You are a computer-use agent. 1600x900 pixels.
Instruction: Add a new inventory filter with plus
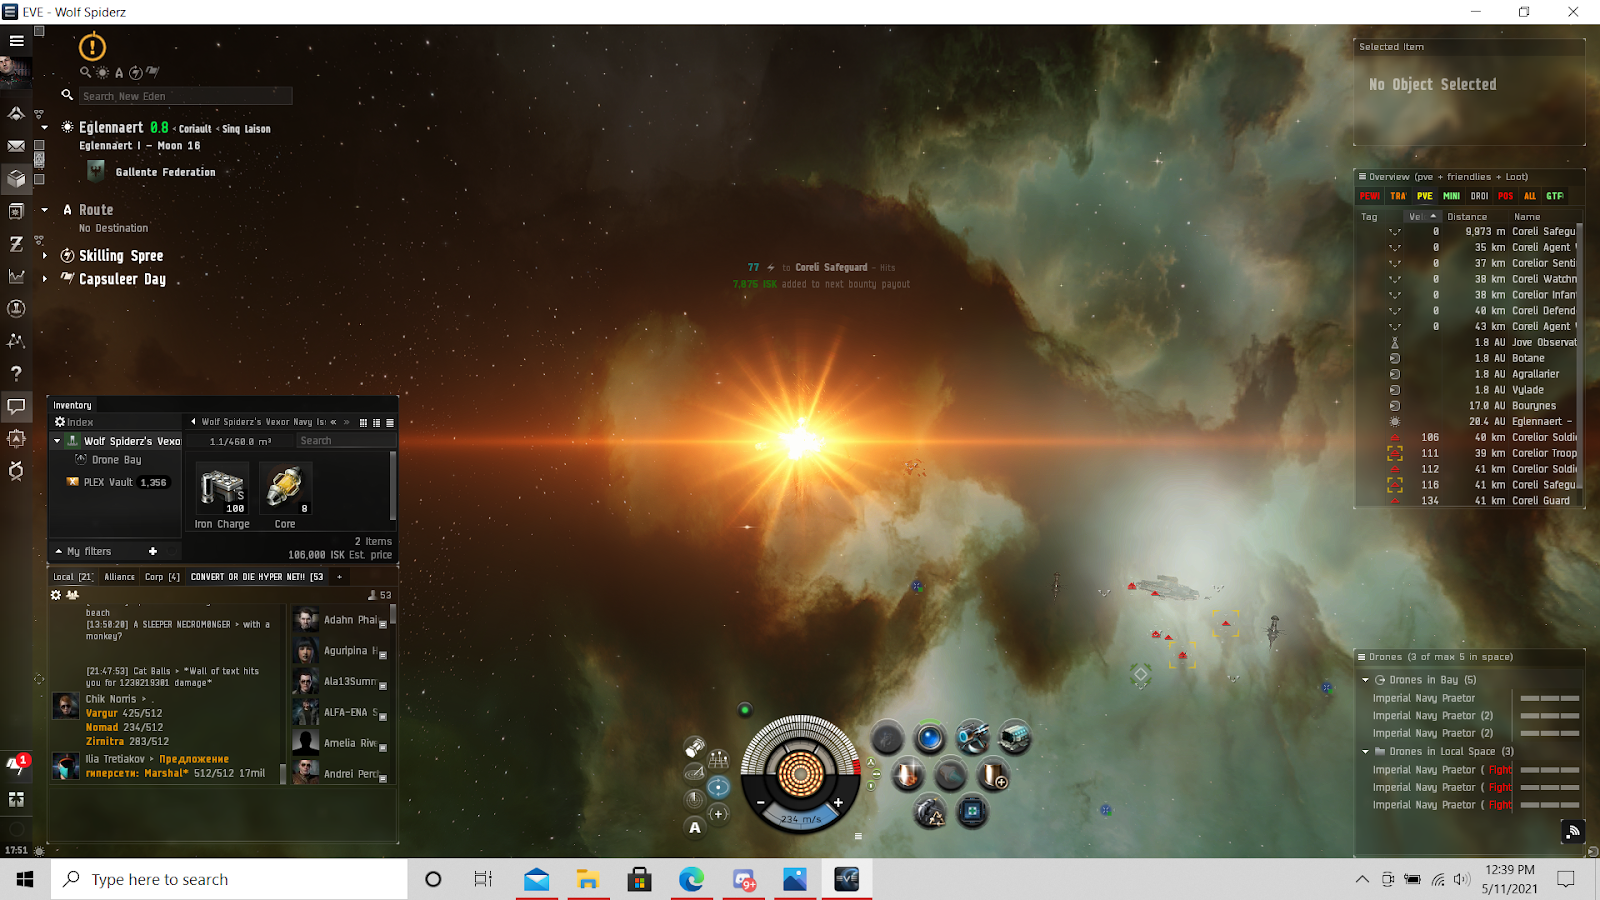(153, 551)
